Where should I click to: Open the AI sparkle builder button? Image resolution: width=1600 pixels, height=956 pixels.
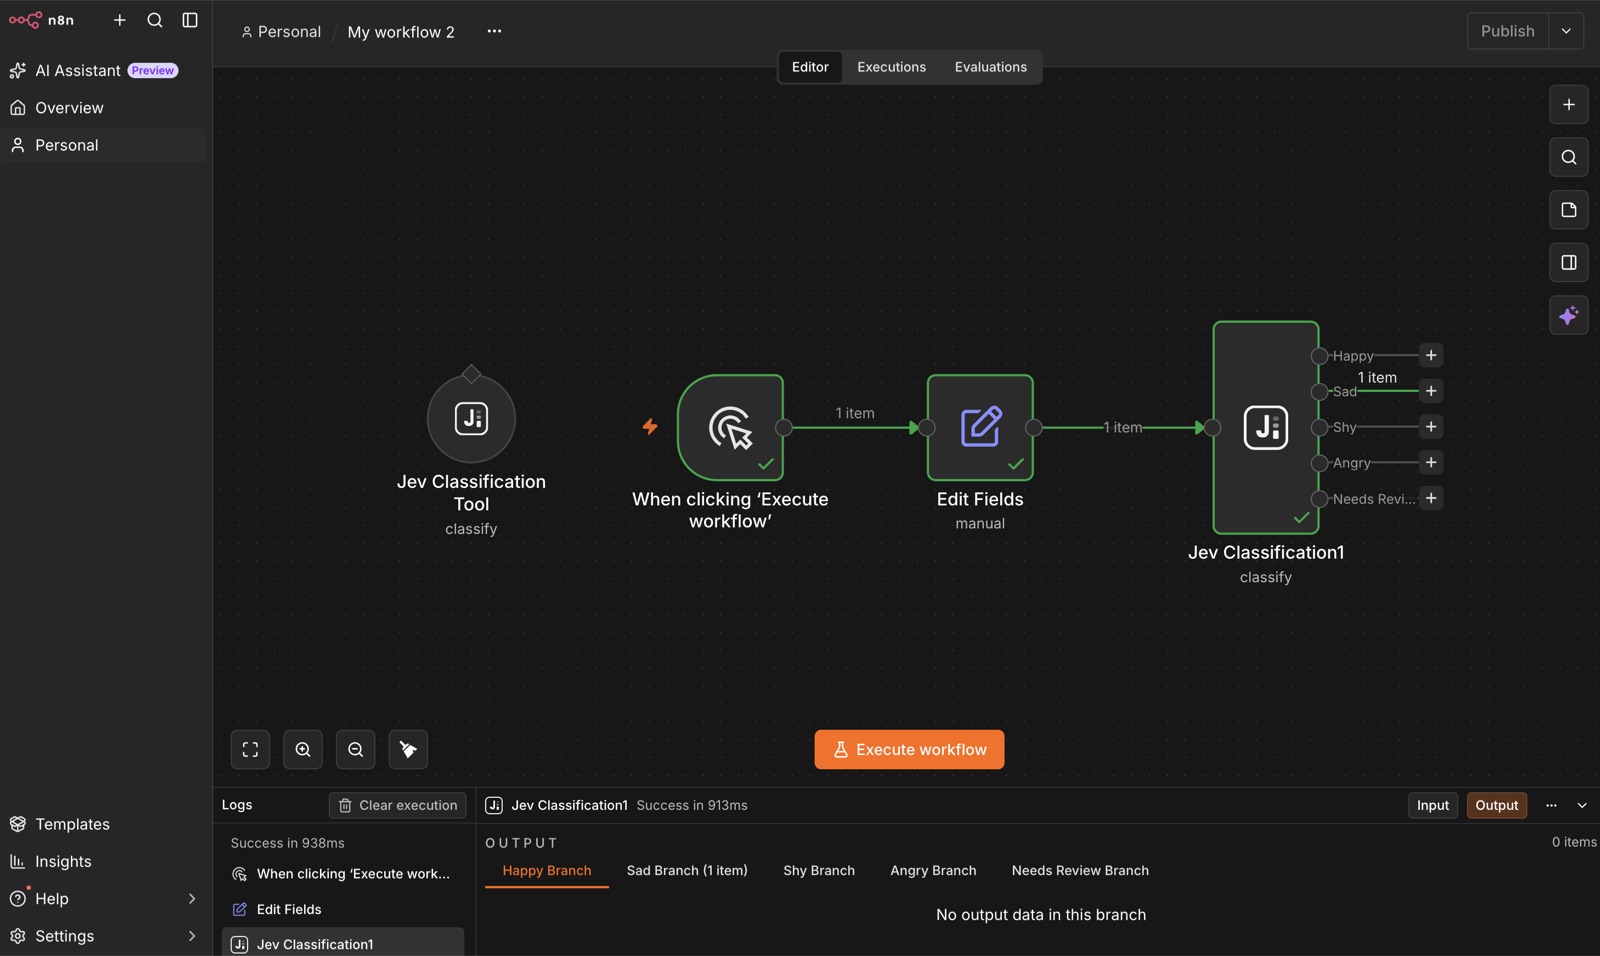point(1569,316)
